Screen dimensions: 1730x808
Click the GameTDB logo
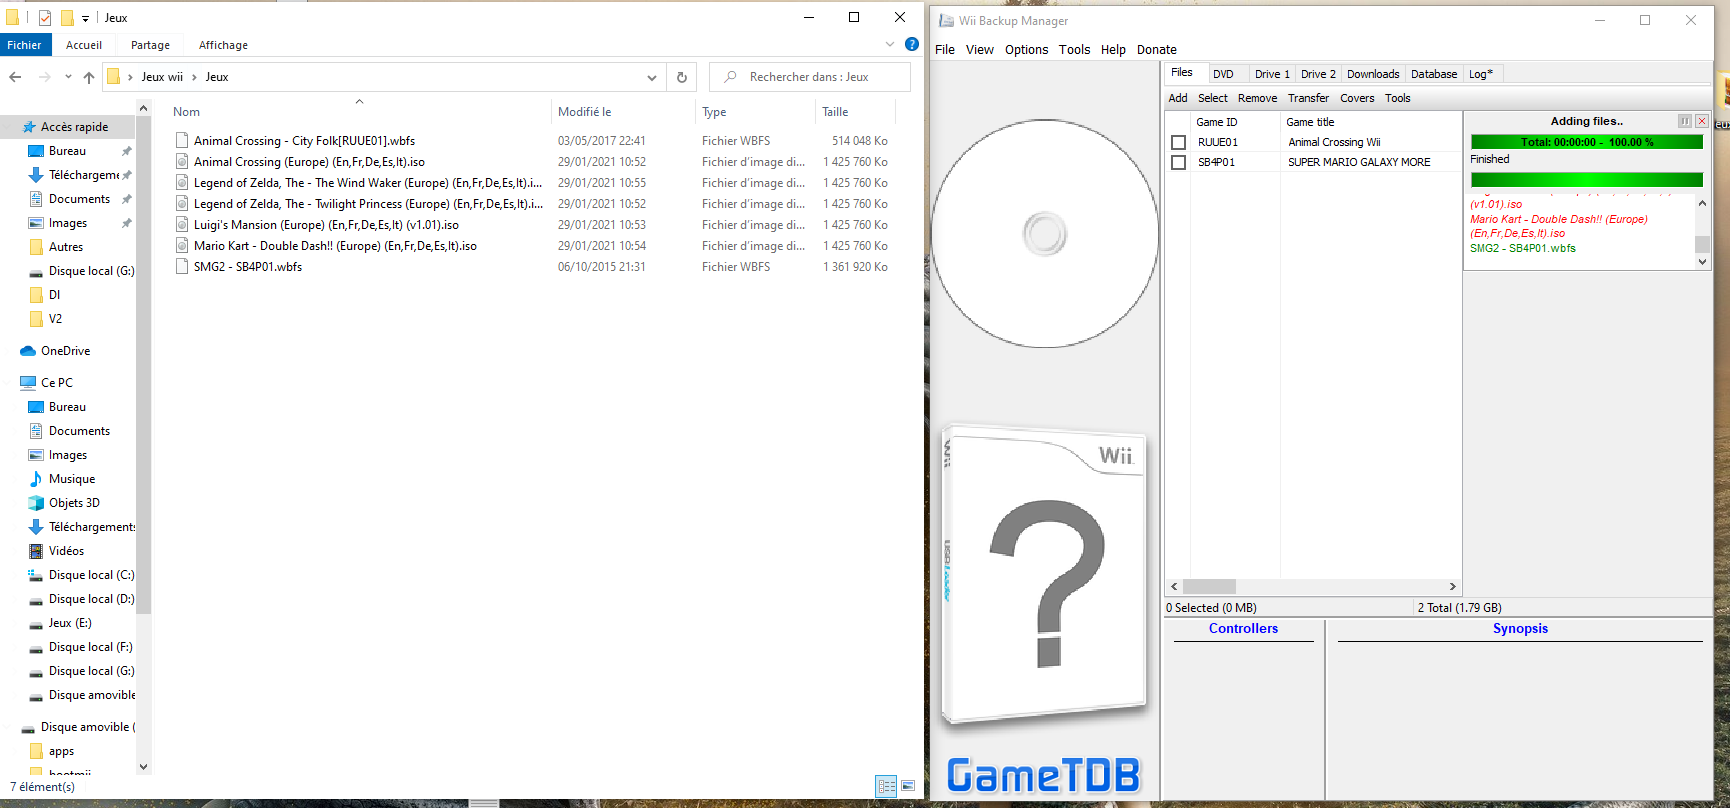(1044, 776)
